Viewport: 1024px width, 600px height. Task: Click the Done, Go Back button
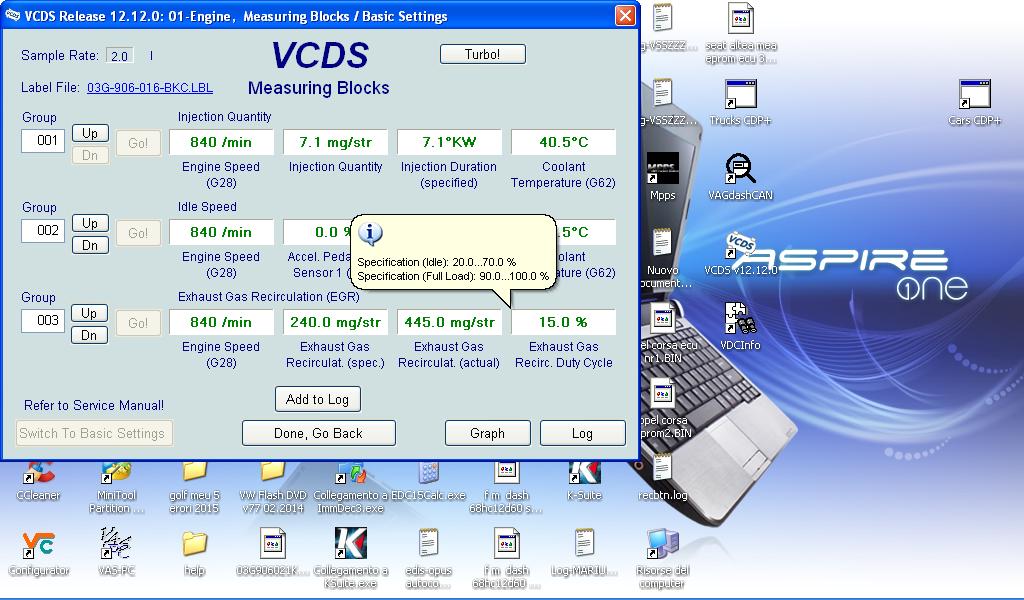click(x=318, y=433)
